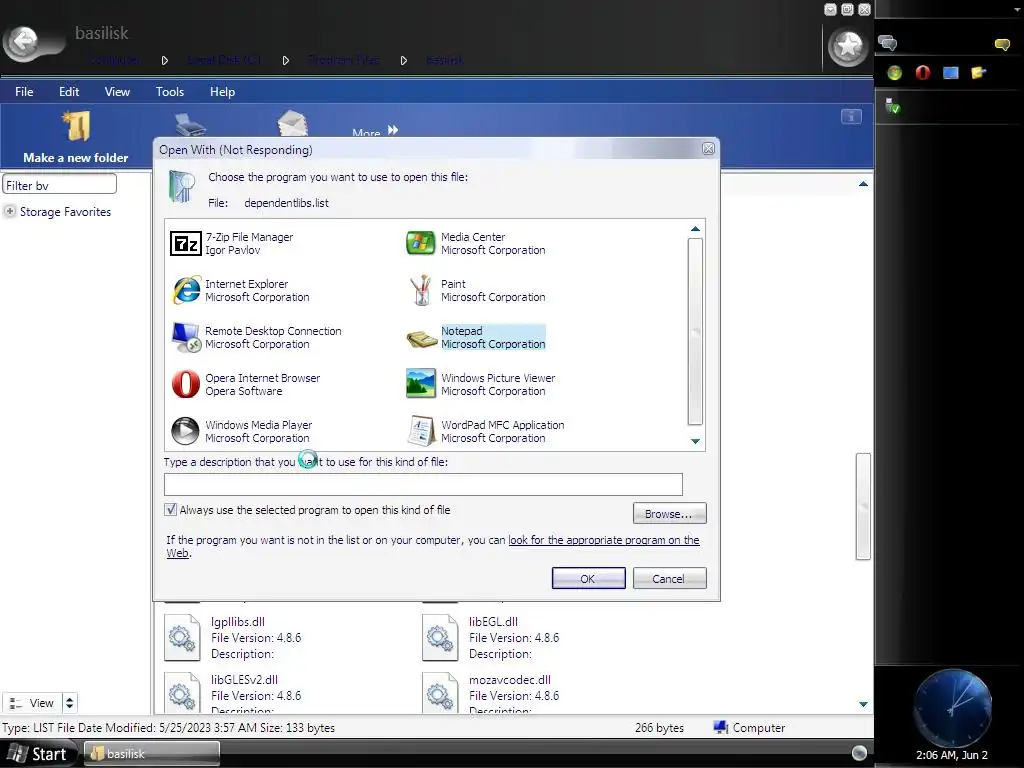Open the Help menu
Viewport: 1024px width, 768px height.
click(x=222, y=91)
